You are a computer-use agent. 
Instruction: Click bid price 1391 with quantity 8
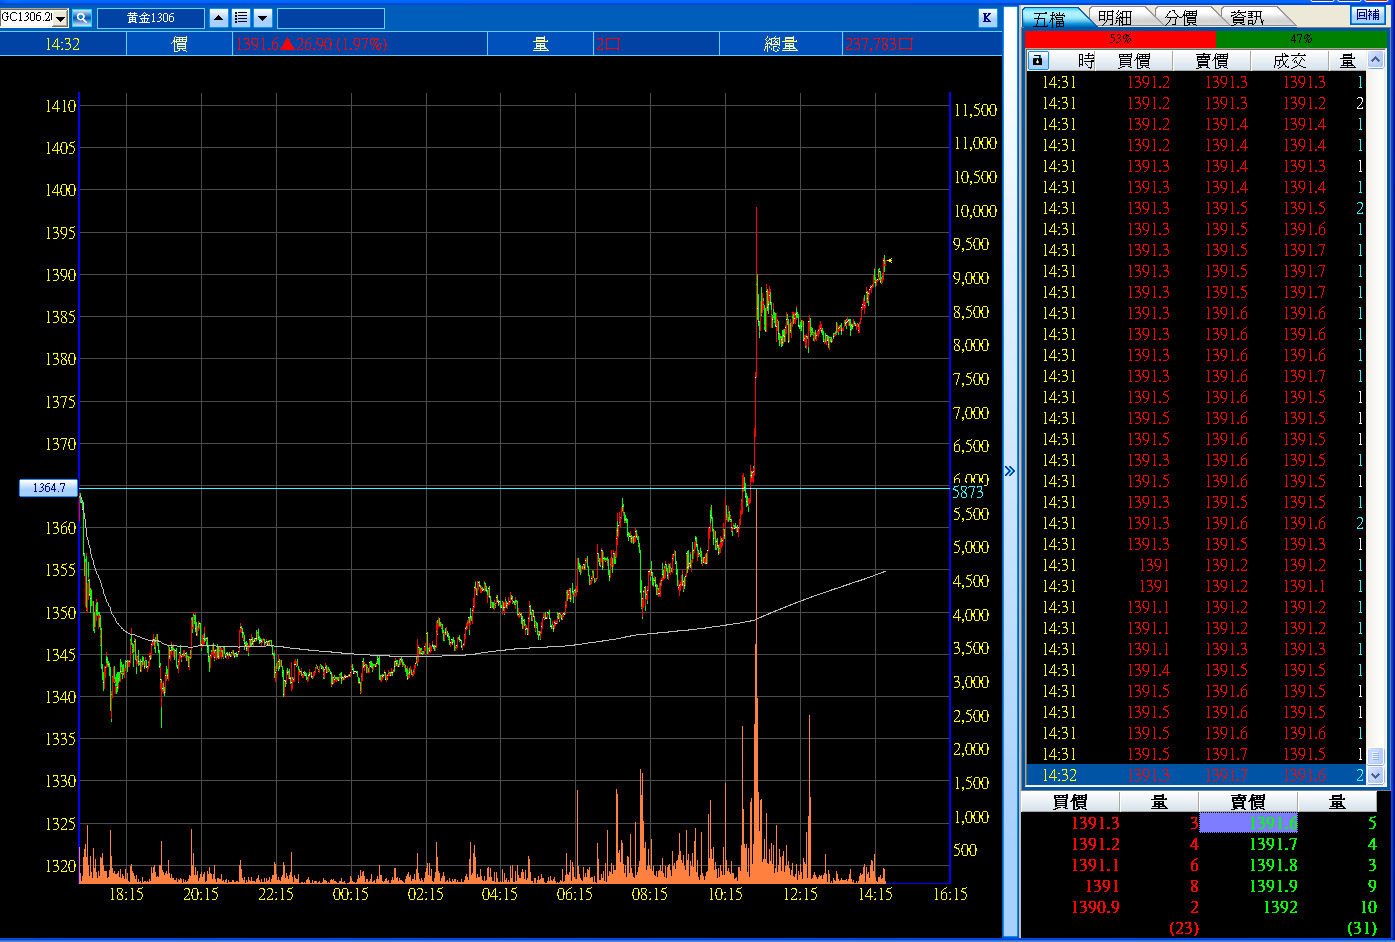click(1103, 886)
